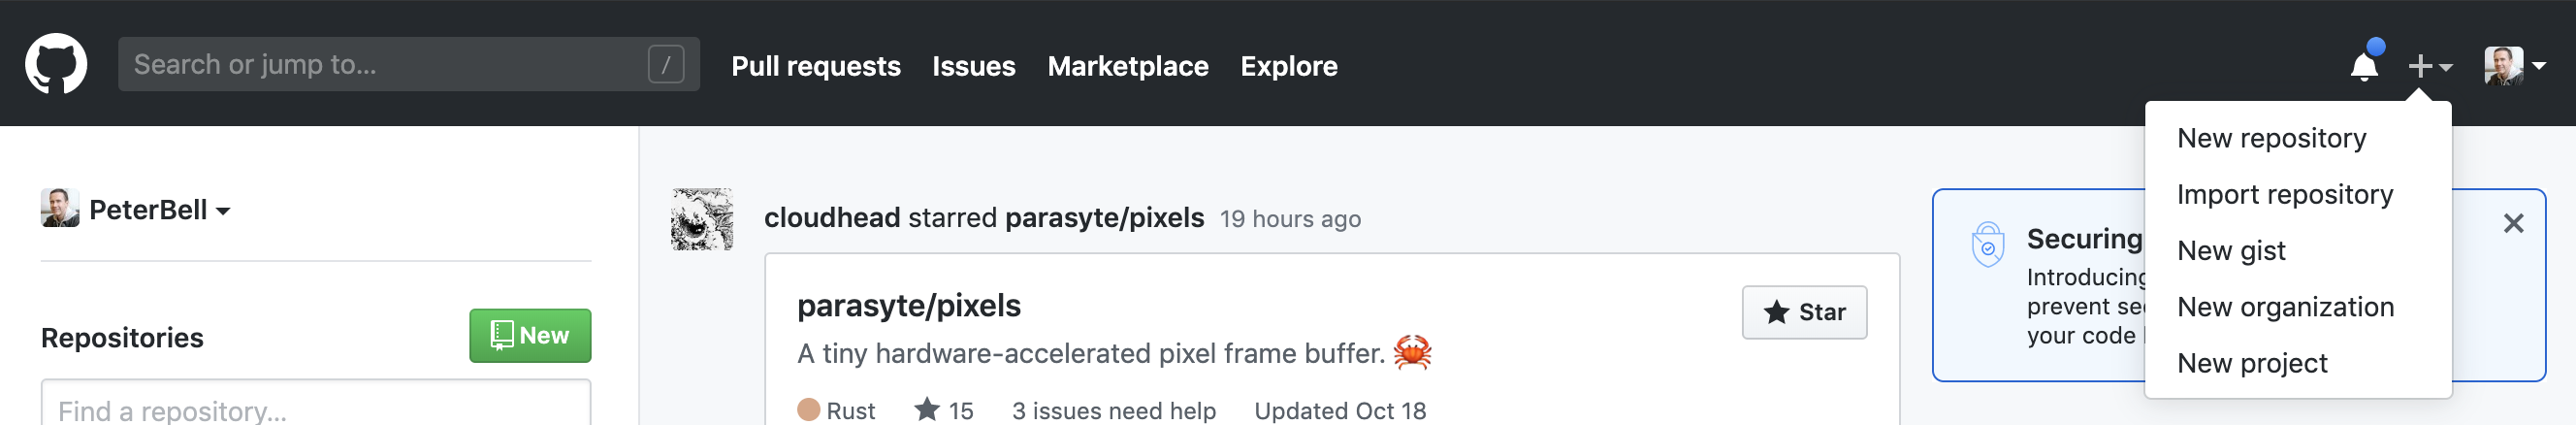Dismiss the Securing banner with X

pos(2513,223)
